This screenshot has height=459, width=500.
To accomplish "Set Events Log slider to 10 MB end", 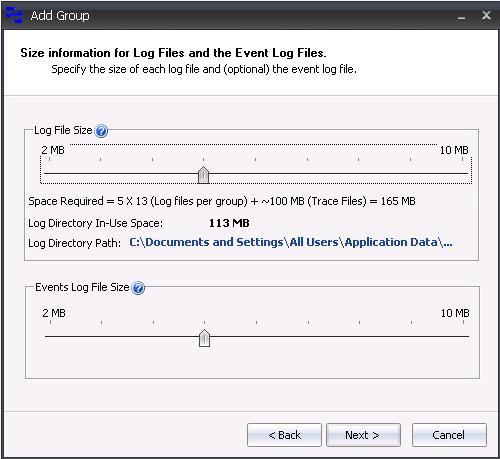I will [x=464, y=337].
